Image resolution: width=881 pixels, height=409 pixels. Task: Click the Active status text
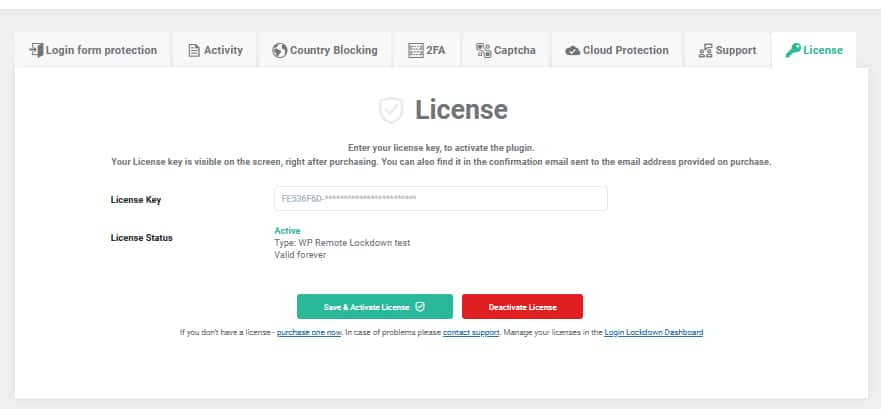click(287, 230)
